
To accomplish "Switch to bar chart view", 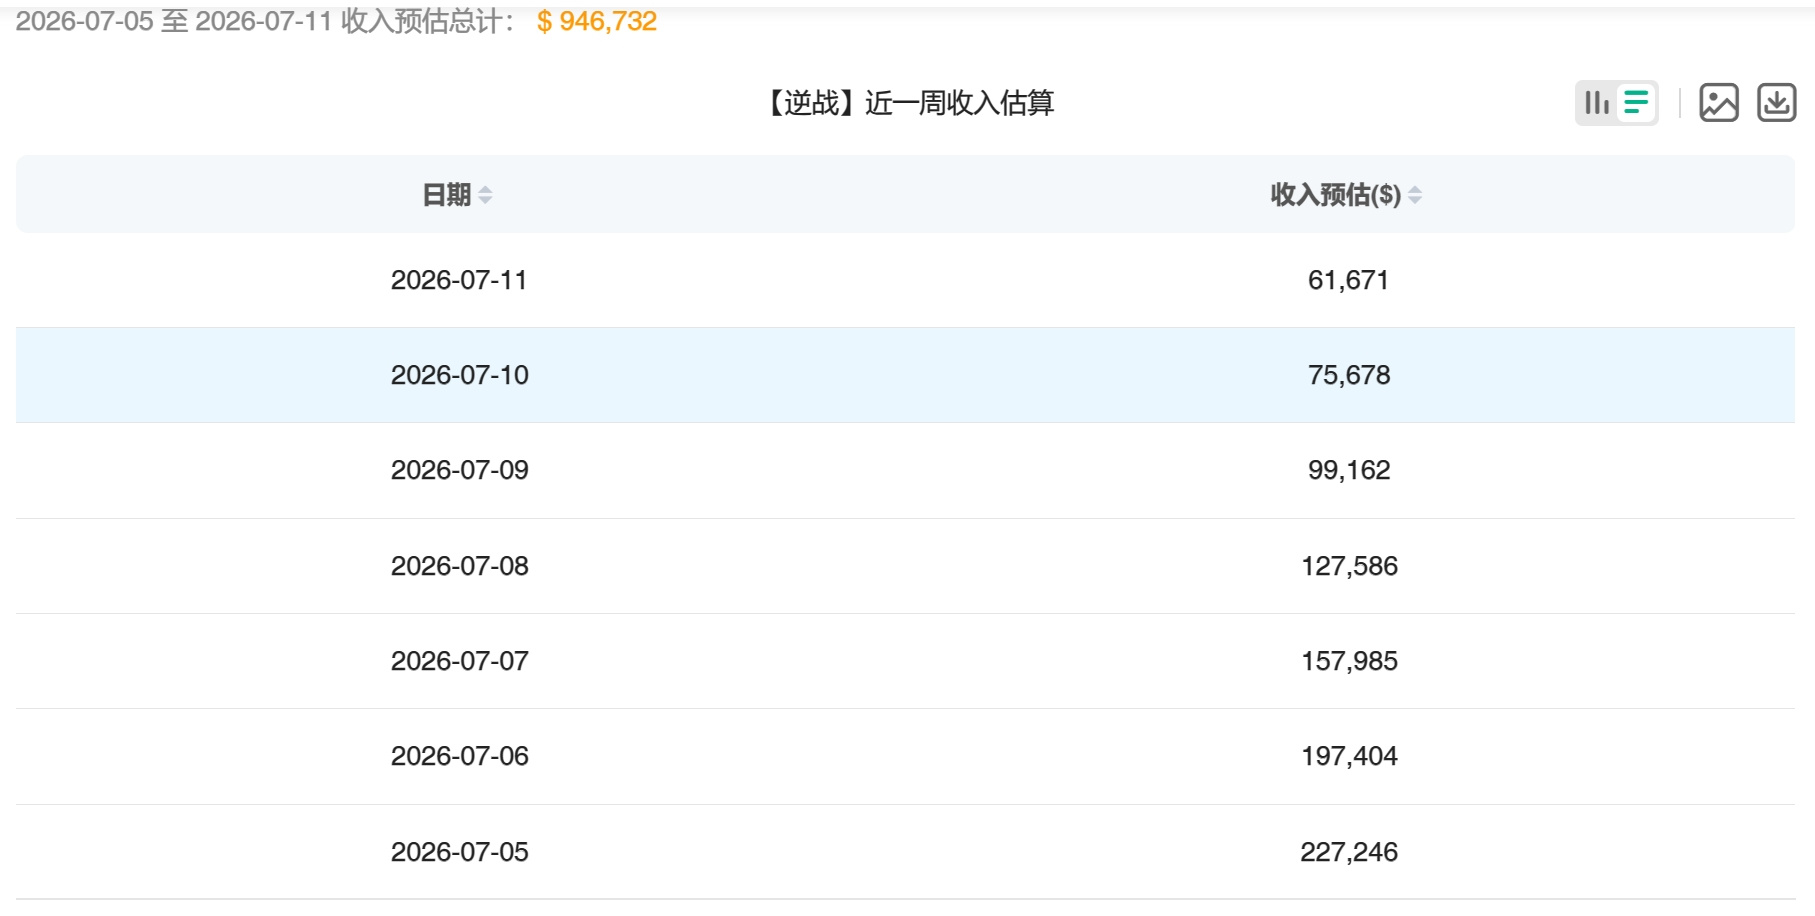I will (x=1597, y=103).
